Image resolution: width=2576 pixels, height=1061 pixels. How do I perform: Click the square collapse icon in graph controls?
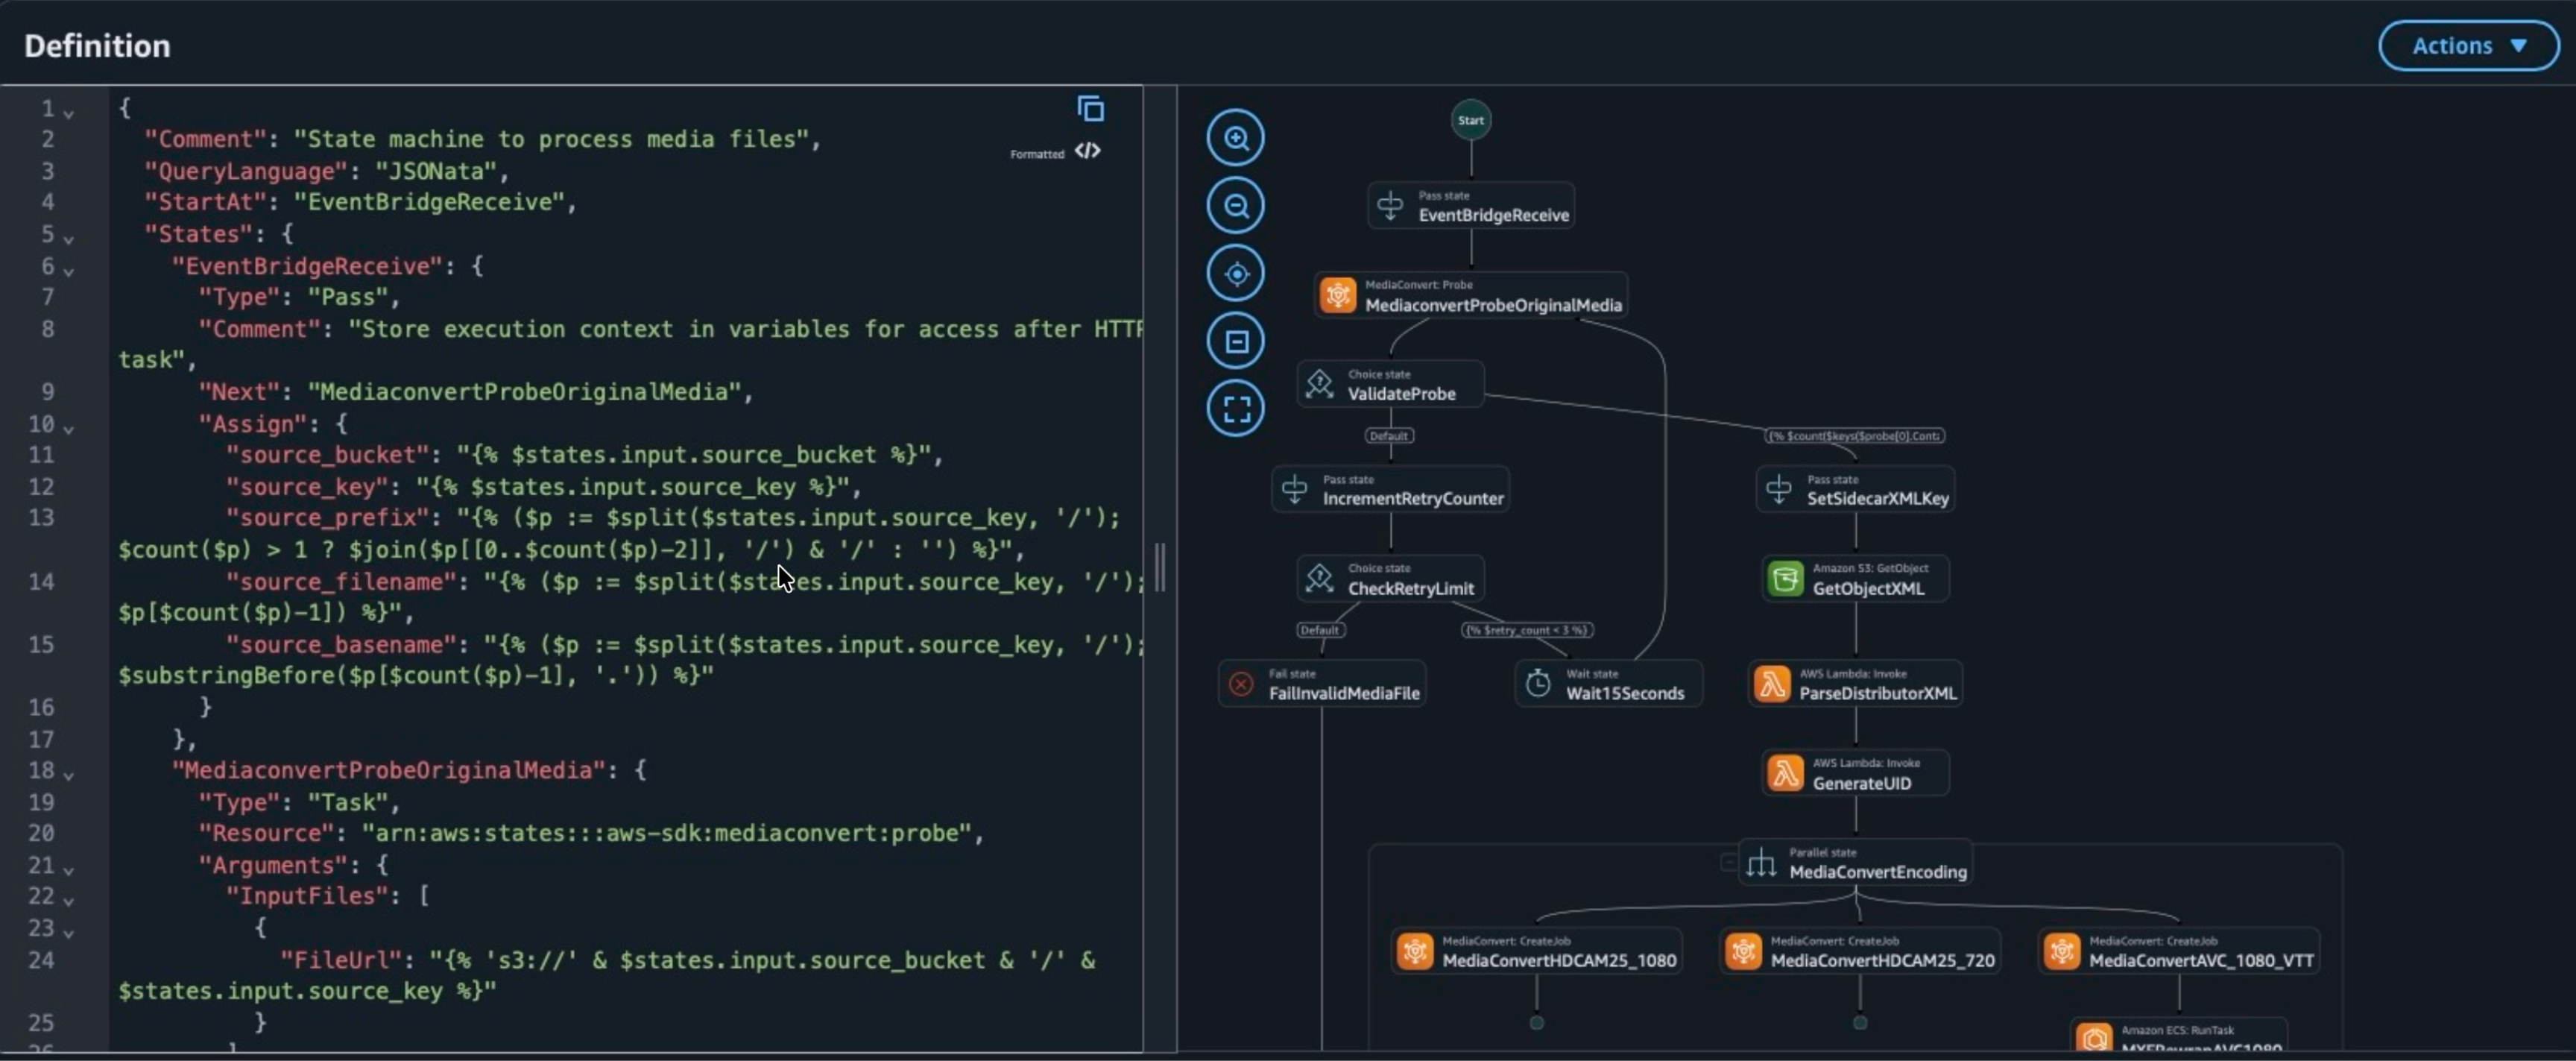(1236, 341)
